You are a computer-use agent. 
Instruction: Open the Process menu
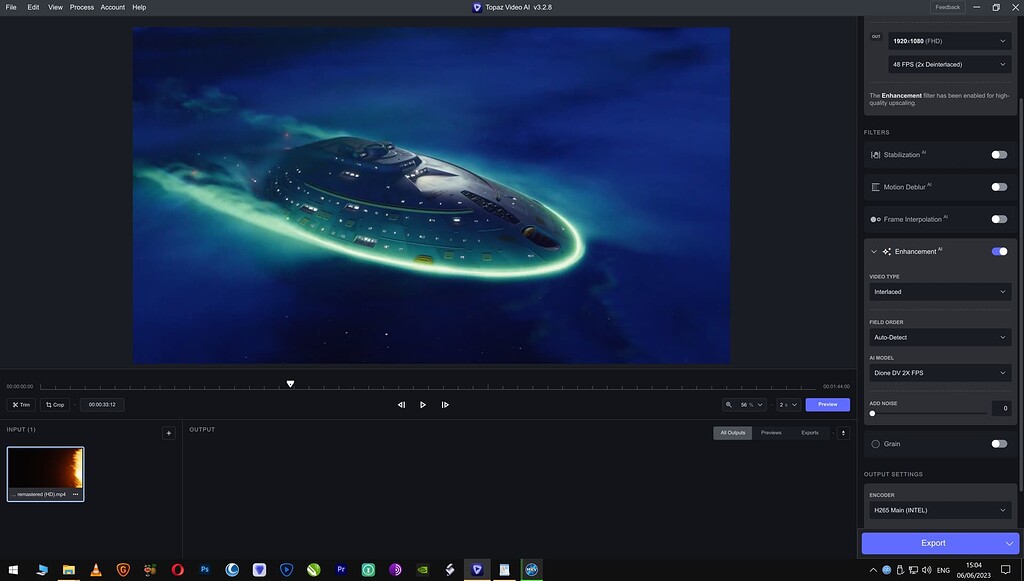tap(82, 7)
